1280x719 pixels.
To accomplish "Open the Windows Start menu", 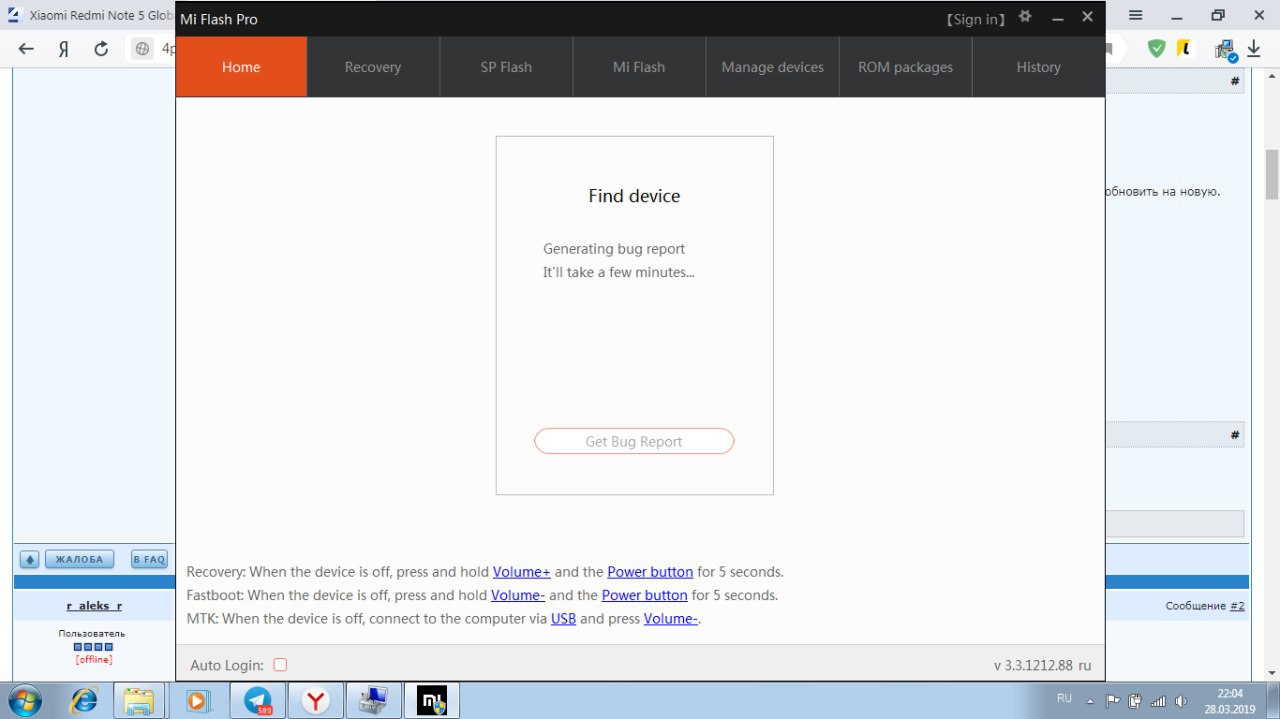I will (x=26, y=699).
